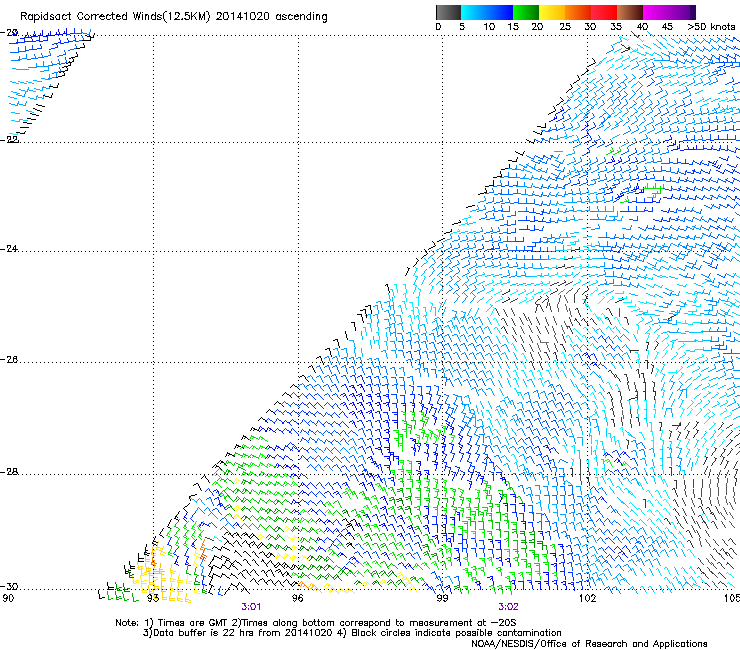Viewport: 740px width, 650px height.
Task: Click the brown 35-40 knots legend segment
Action: coord(630,12)
